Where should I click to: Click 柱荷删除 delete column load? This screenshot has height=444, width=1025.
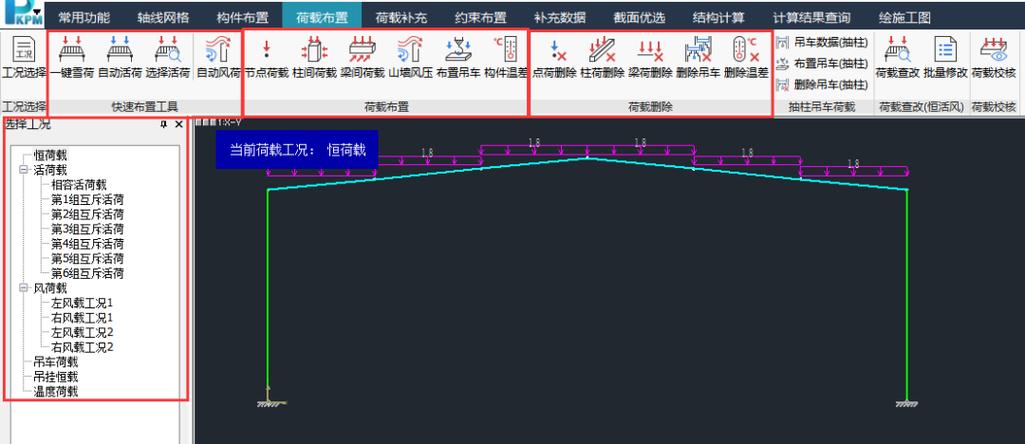602,58
